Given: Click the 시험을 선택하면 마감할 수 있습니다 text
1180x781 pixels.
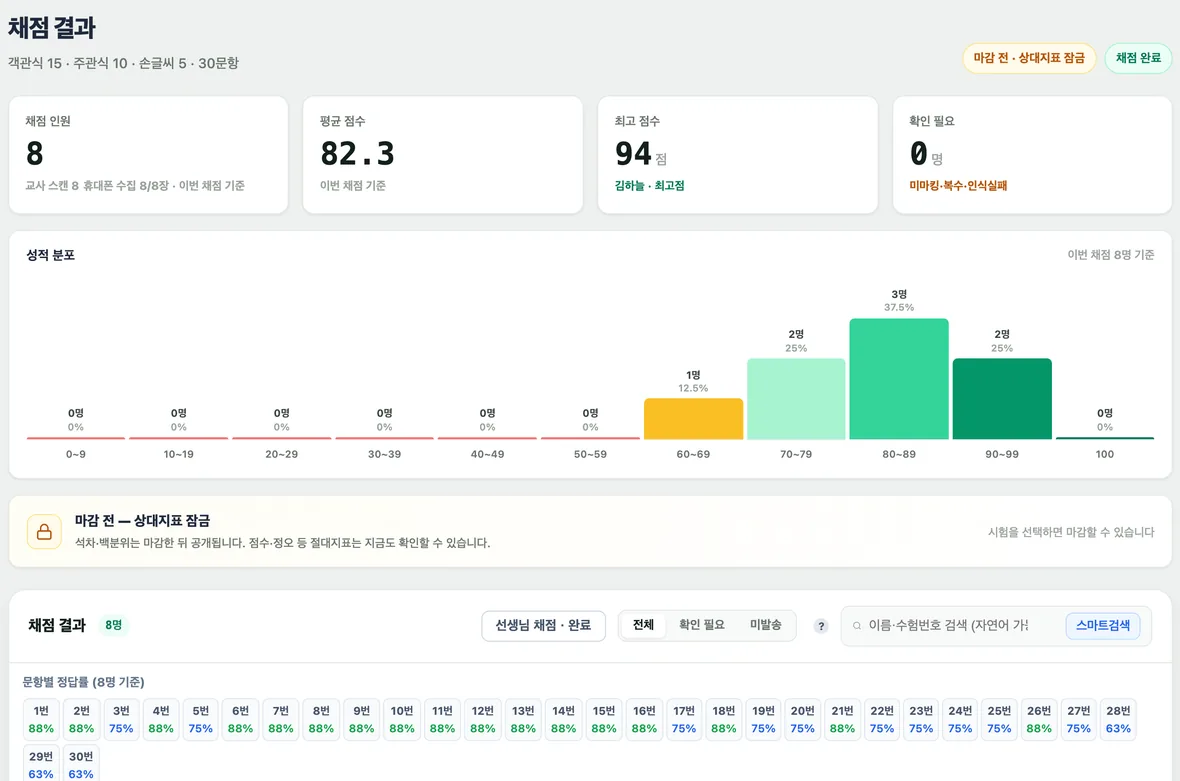Looking at the screenshot, I should (x=1071, y=532).
